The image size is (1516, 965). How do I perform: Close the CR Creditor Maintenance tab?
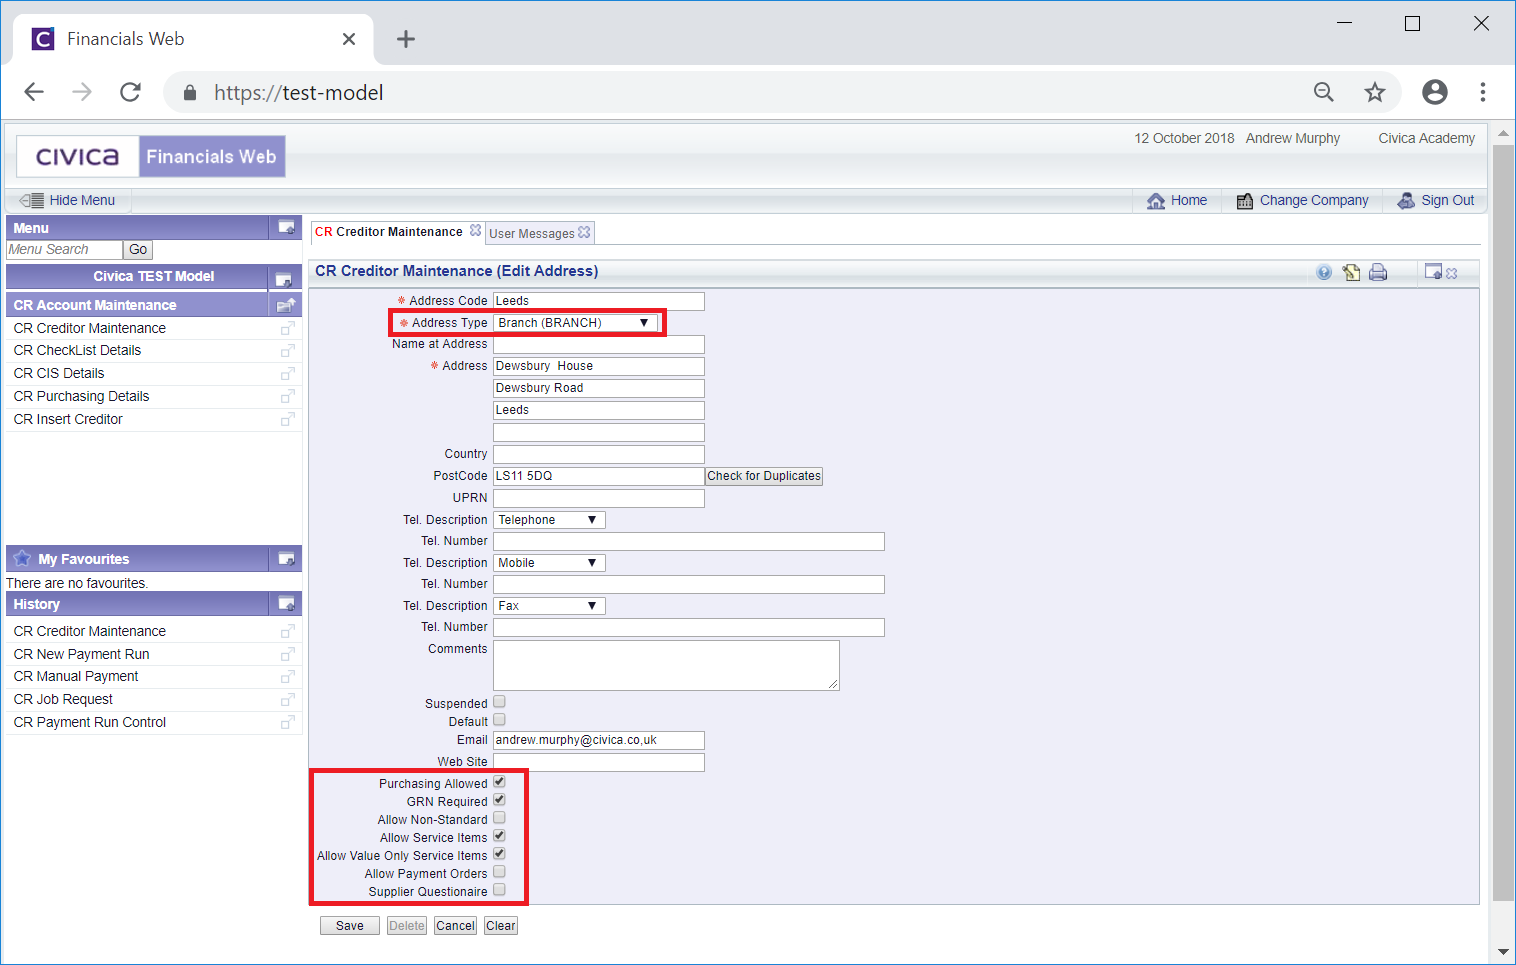coord(475,230)
